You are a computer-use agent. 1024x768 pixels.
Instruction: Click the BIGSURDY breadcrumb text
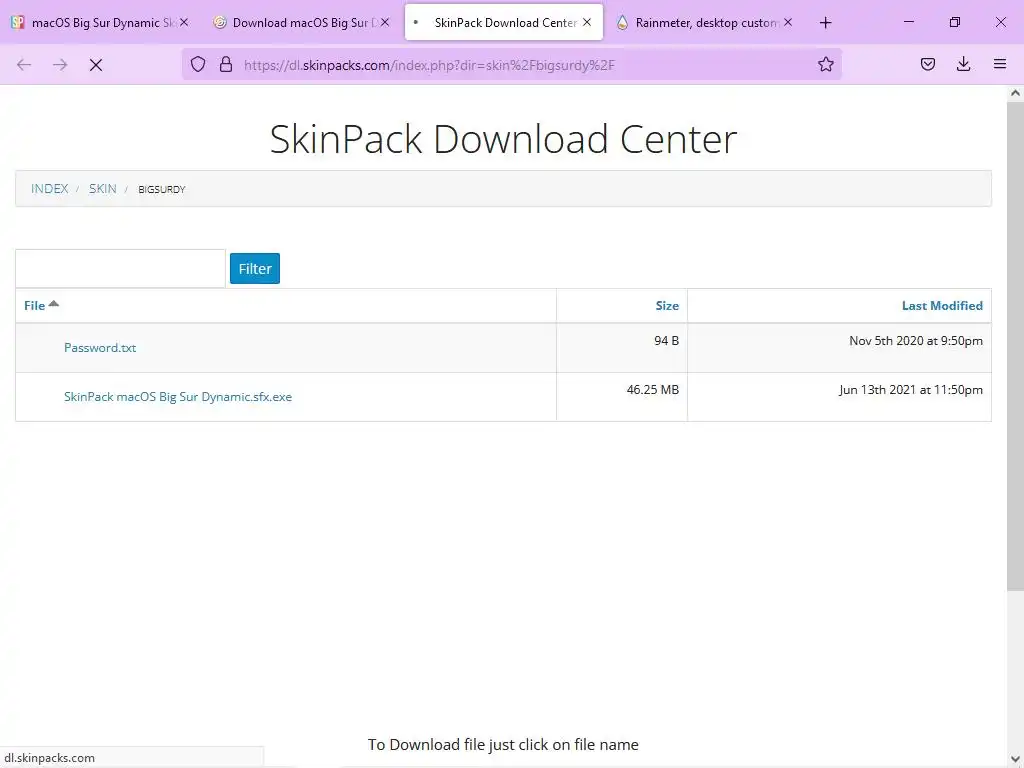pyautogui.click(x=162, y=189)
